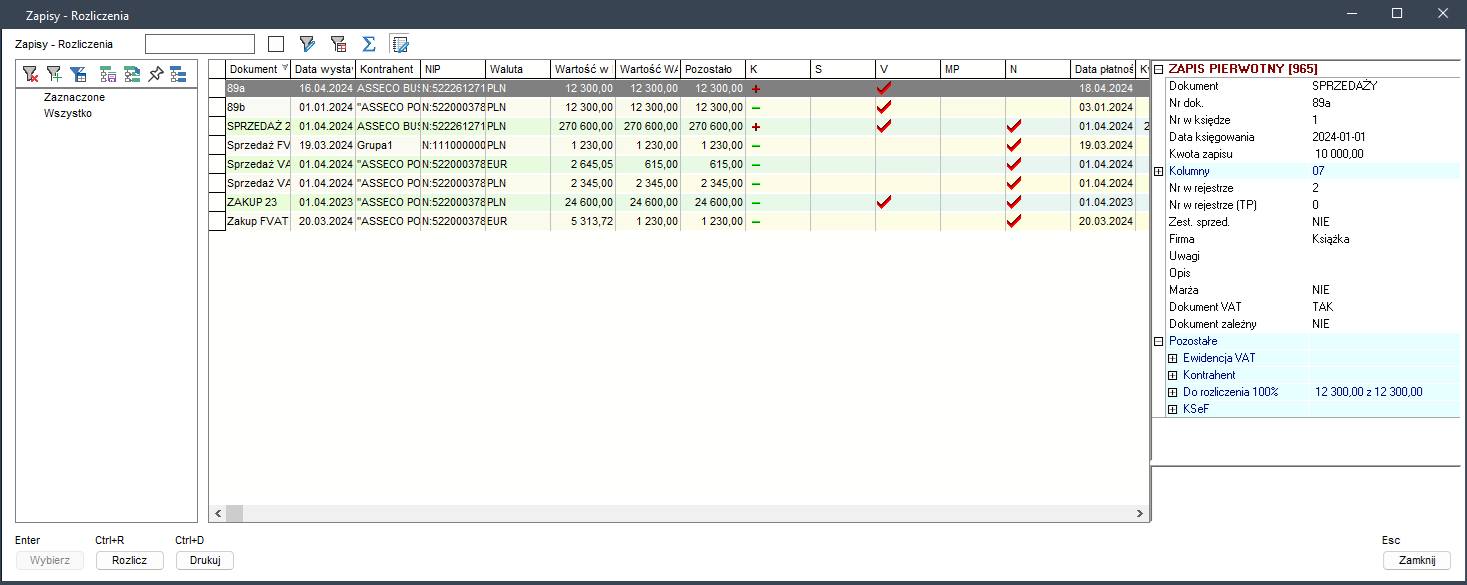Viewport: 1467px width, 585px height.
Task: Click the Data płatności column header
Action: coord(1103,69)
